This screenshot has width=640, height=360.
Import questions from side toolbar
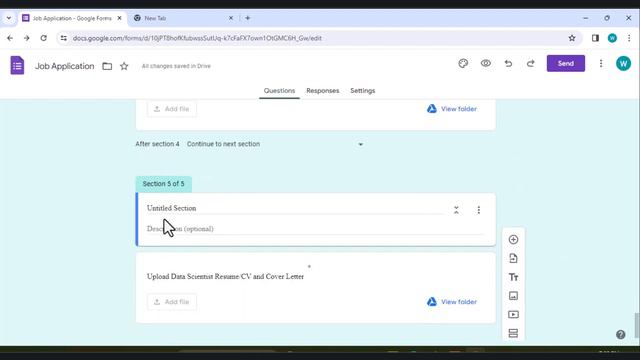(513, 258)
